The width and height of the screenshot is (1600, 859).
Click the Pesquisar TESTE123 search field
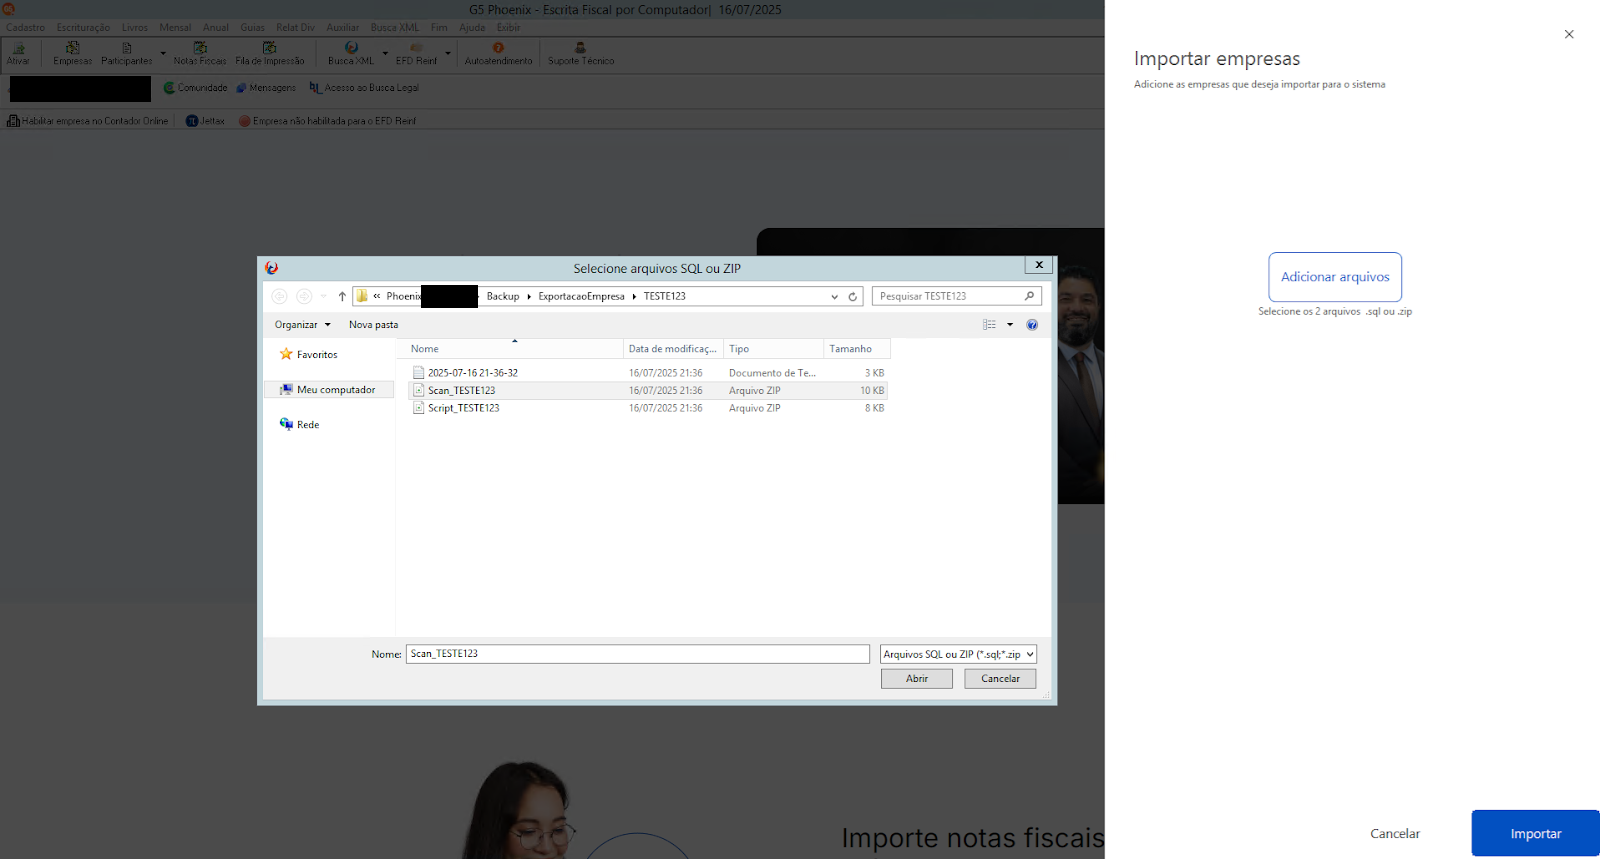[947, 296]
